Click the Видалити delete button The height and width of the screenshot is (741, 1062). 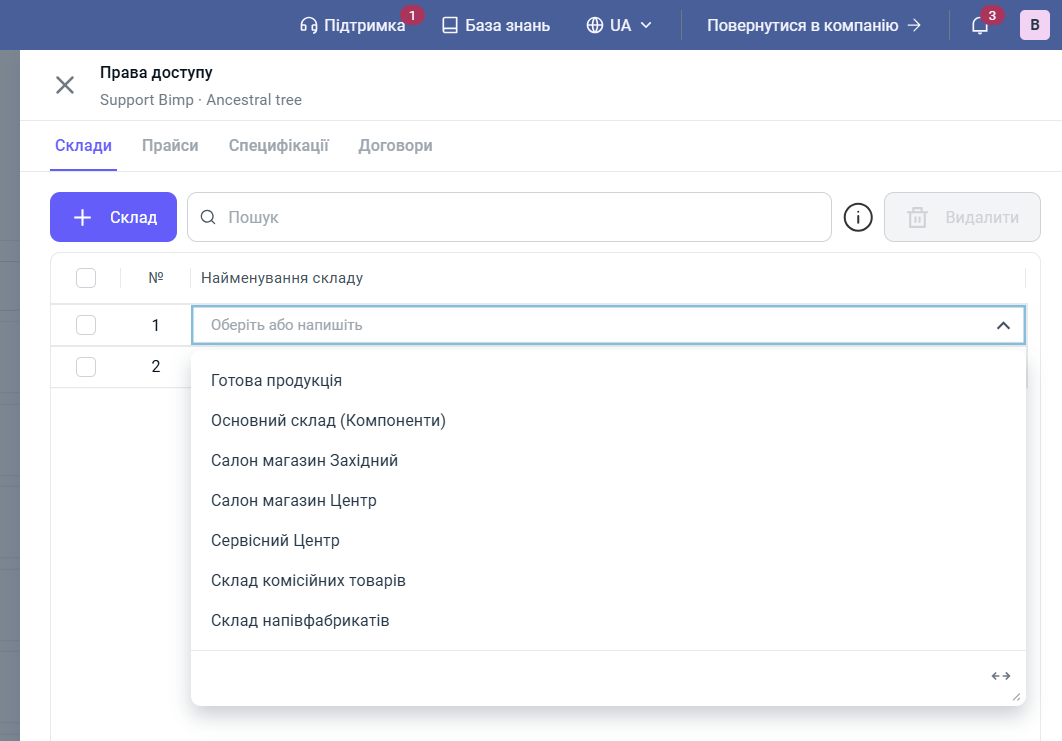[x=962, y=217]
